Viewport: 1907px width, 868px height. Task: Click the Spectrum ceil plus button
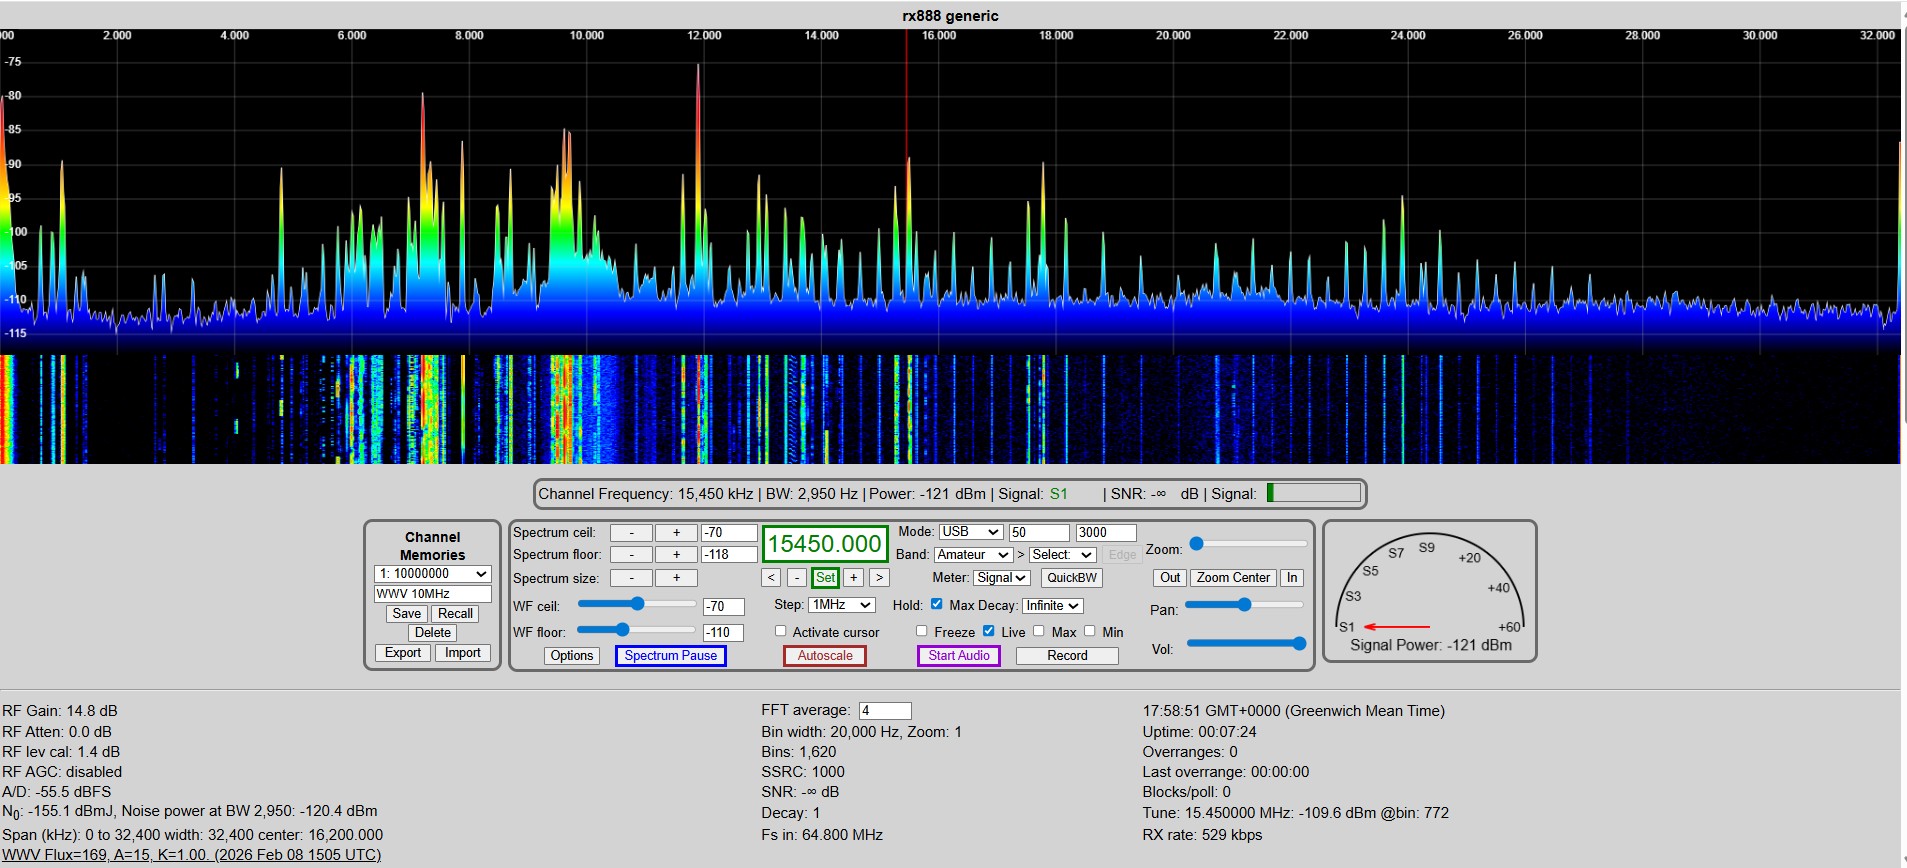pos(676,533)
